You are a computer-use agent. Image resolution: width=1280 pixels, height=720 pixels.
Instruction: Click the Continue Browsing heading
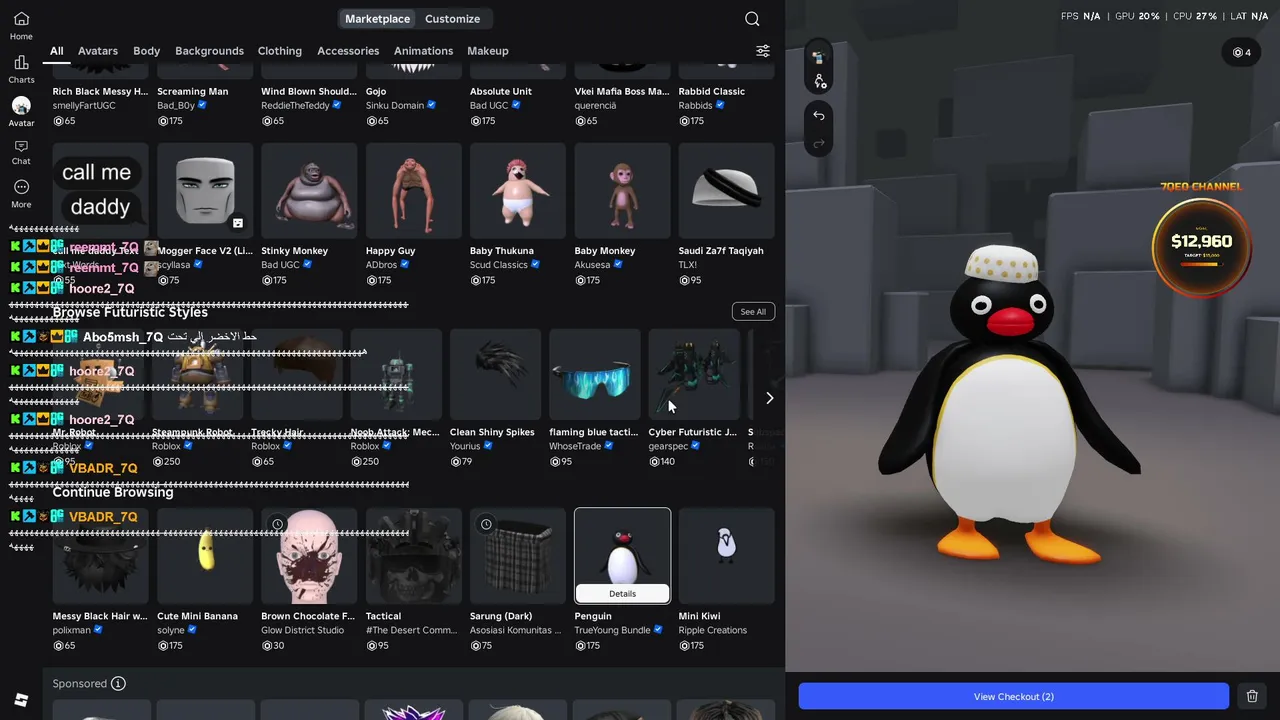coord(113,492)
